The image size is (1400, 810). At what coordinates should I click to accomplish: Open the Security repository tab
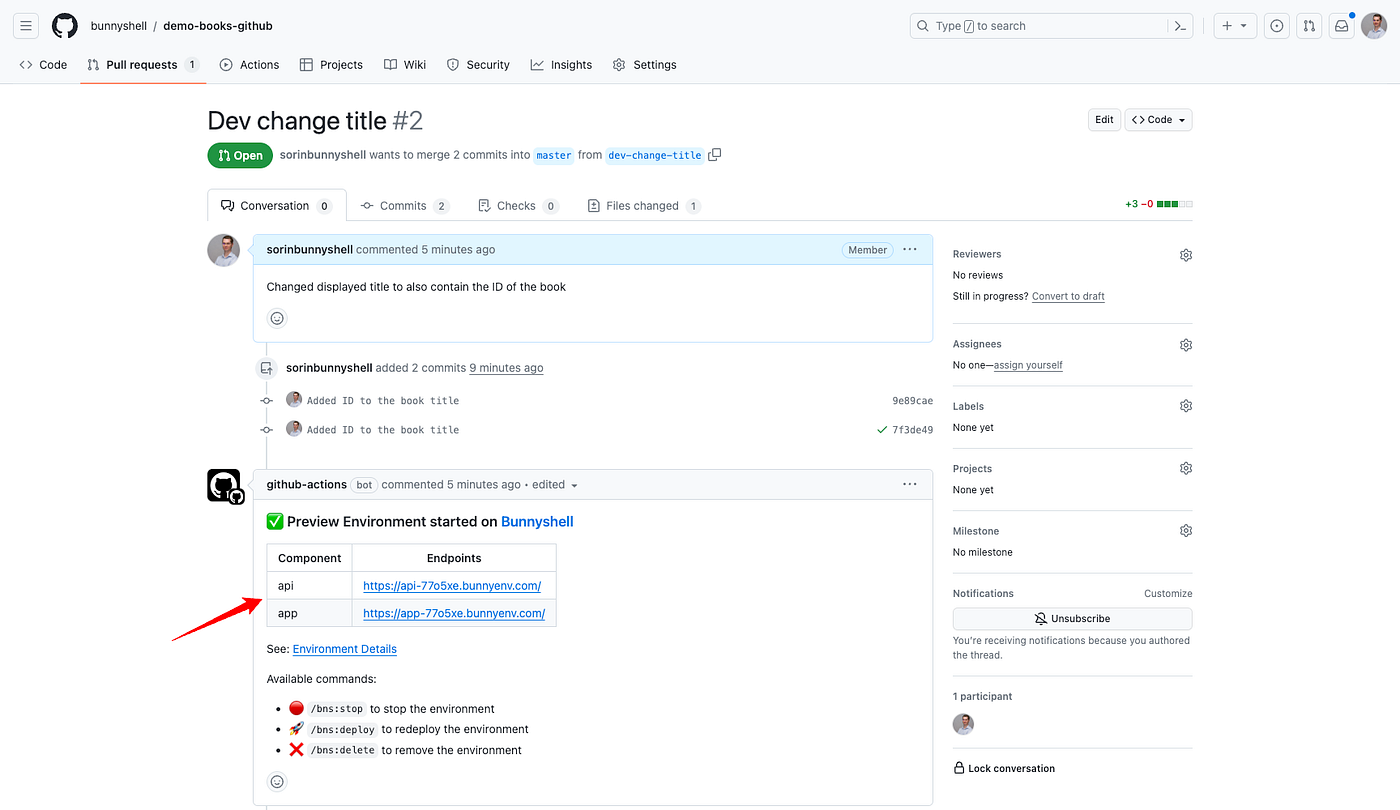click(x=478, y=65)
